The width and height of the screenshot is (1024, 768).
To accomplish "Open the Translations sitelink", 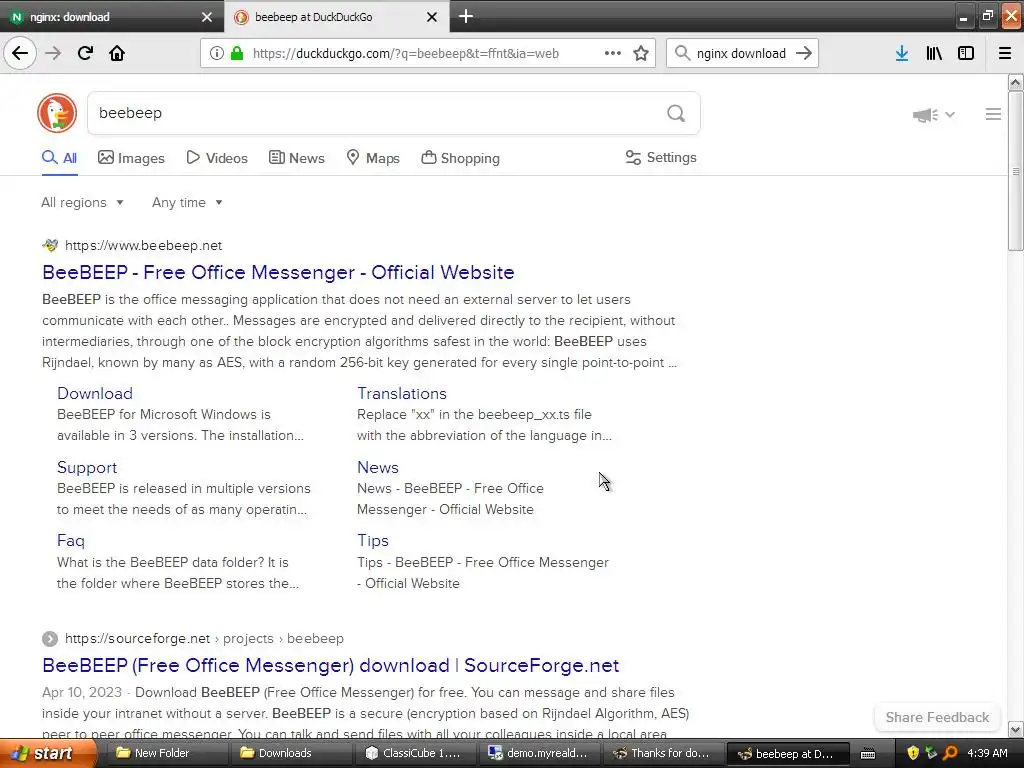I will tap(402, 393).
